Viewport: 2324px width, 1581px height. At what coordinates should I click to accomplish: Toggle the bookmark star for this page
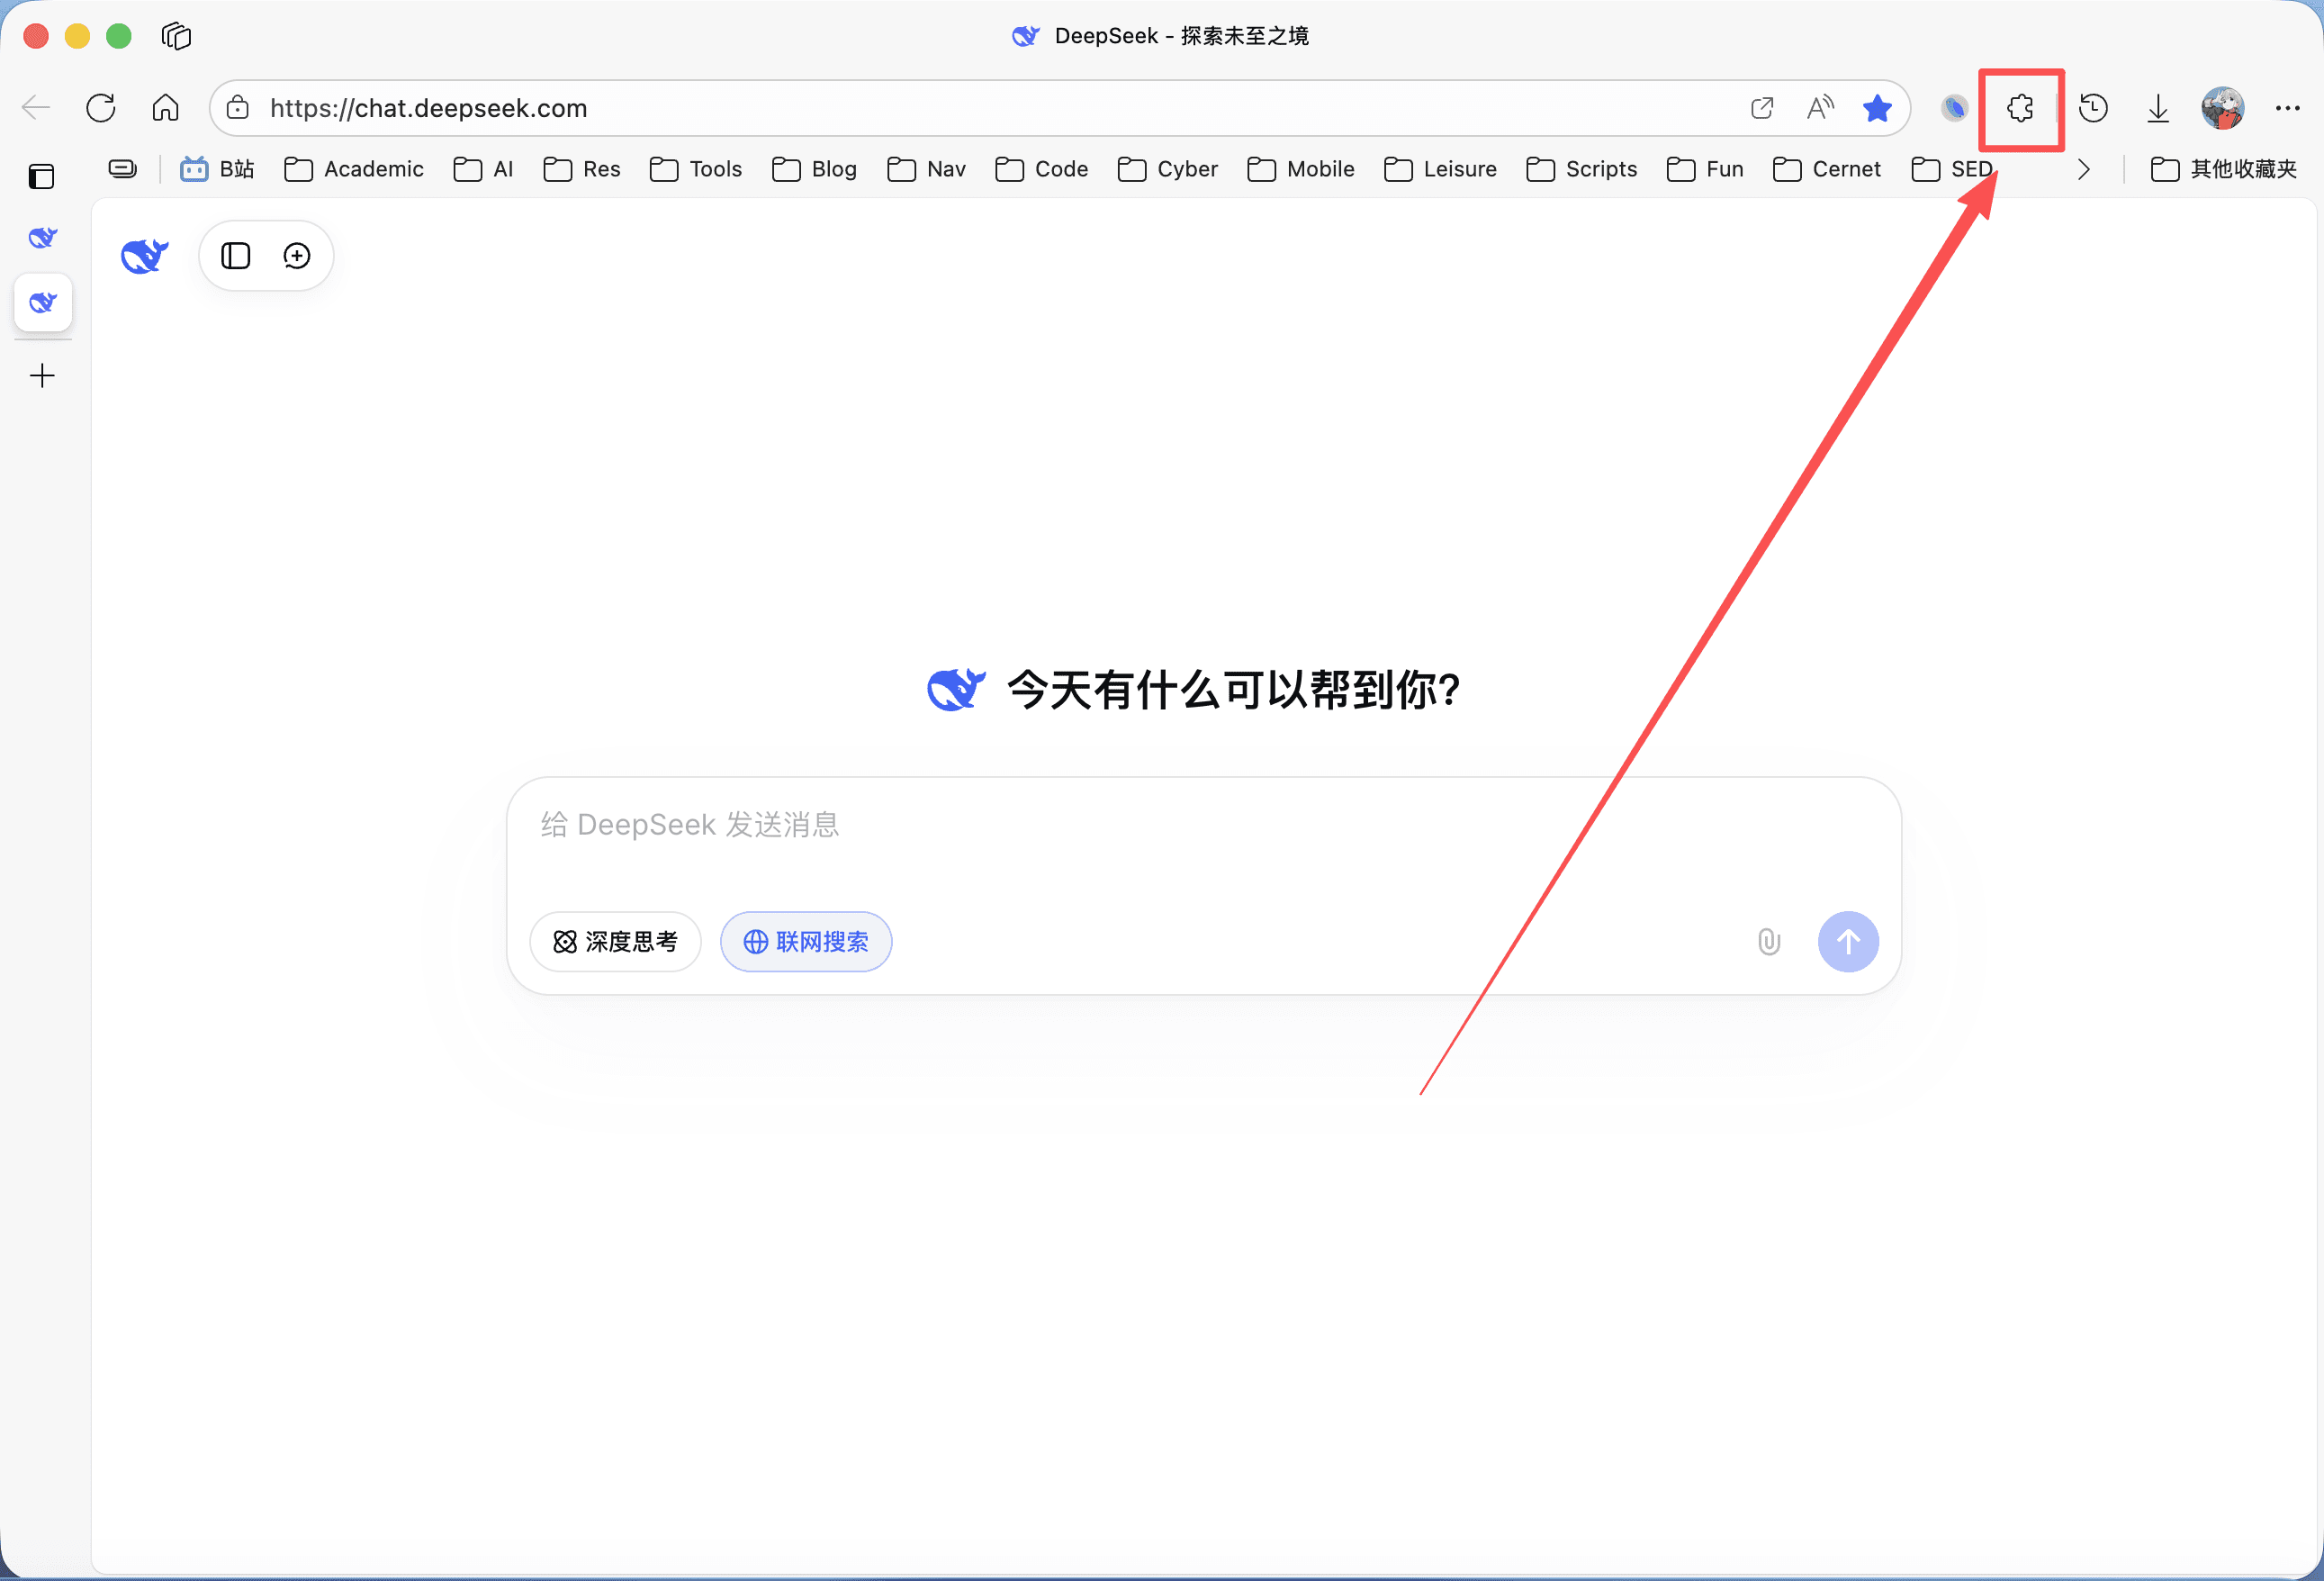[x=1877, y=108]
